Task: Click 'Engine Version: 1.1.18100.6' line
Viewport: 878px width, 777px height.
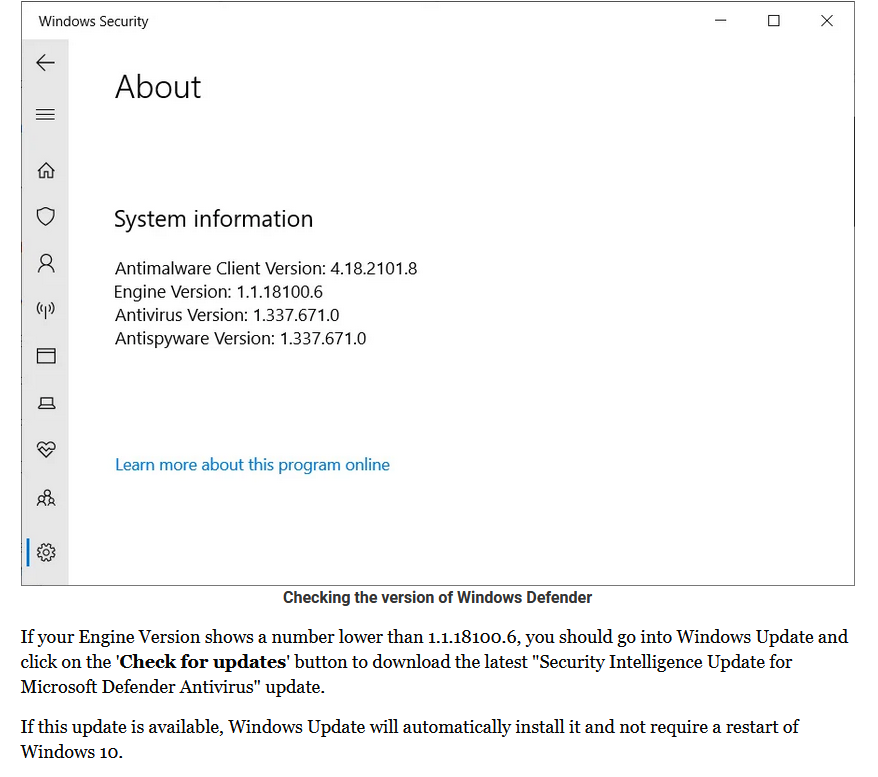Action: pos(218,292)
